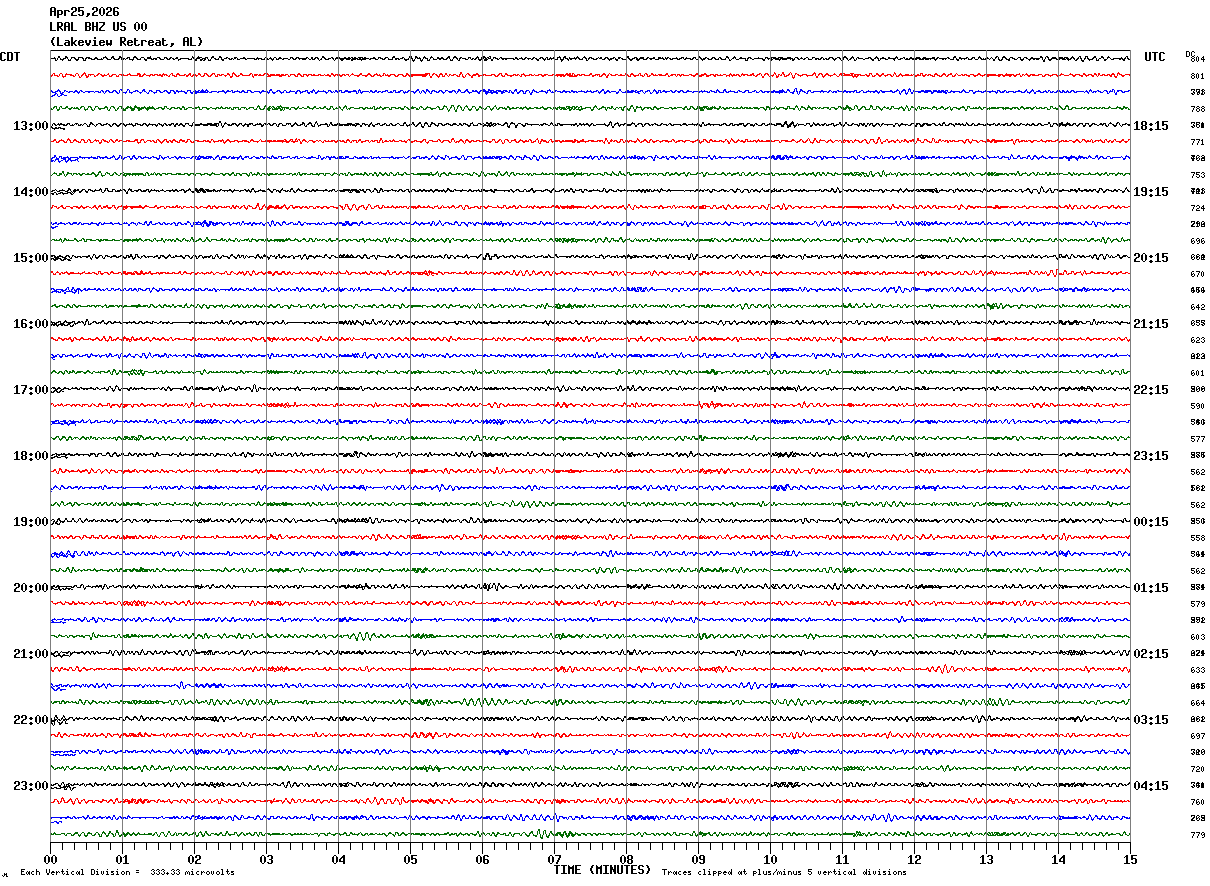Screen dimensions: 1210x886
Task: Click the 18:15 UTC row label
Action: point(1151,126)
